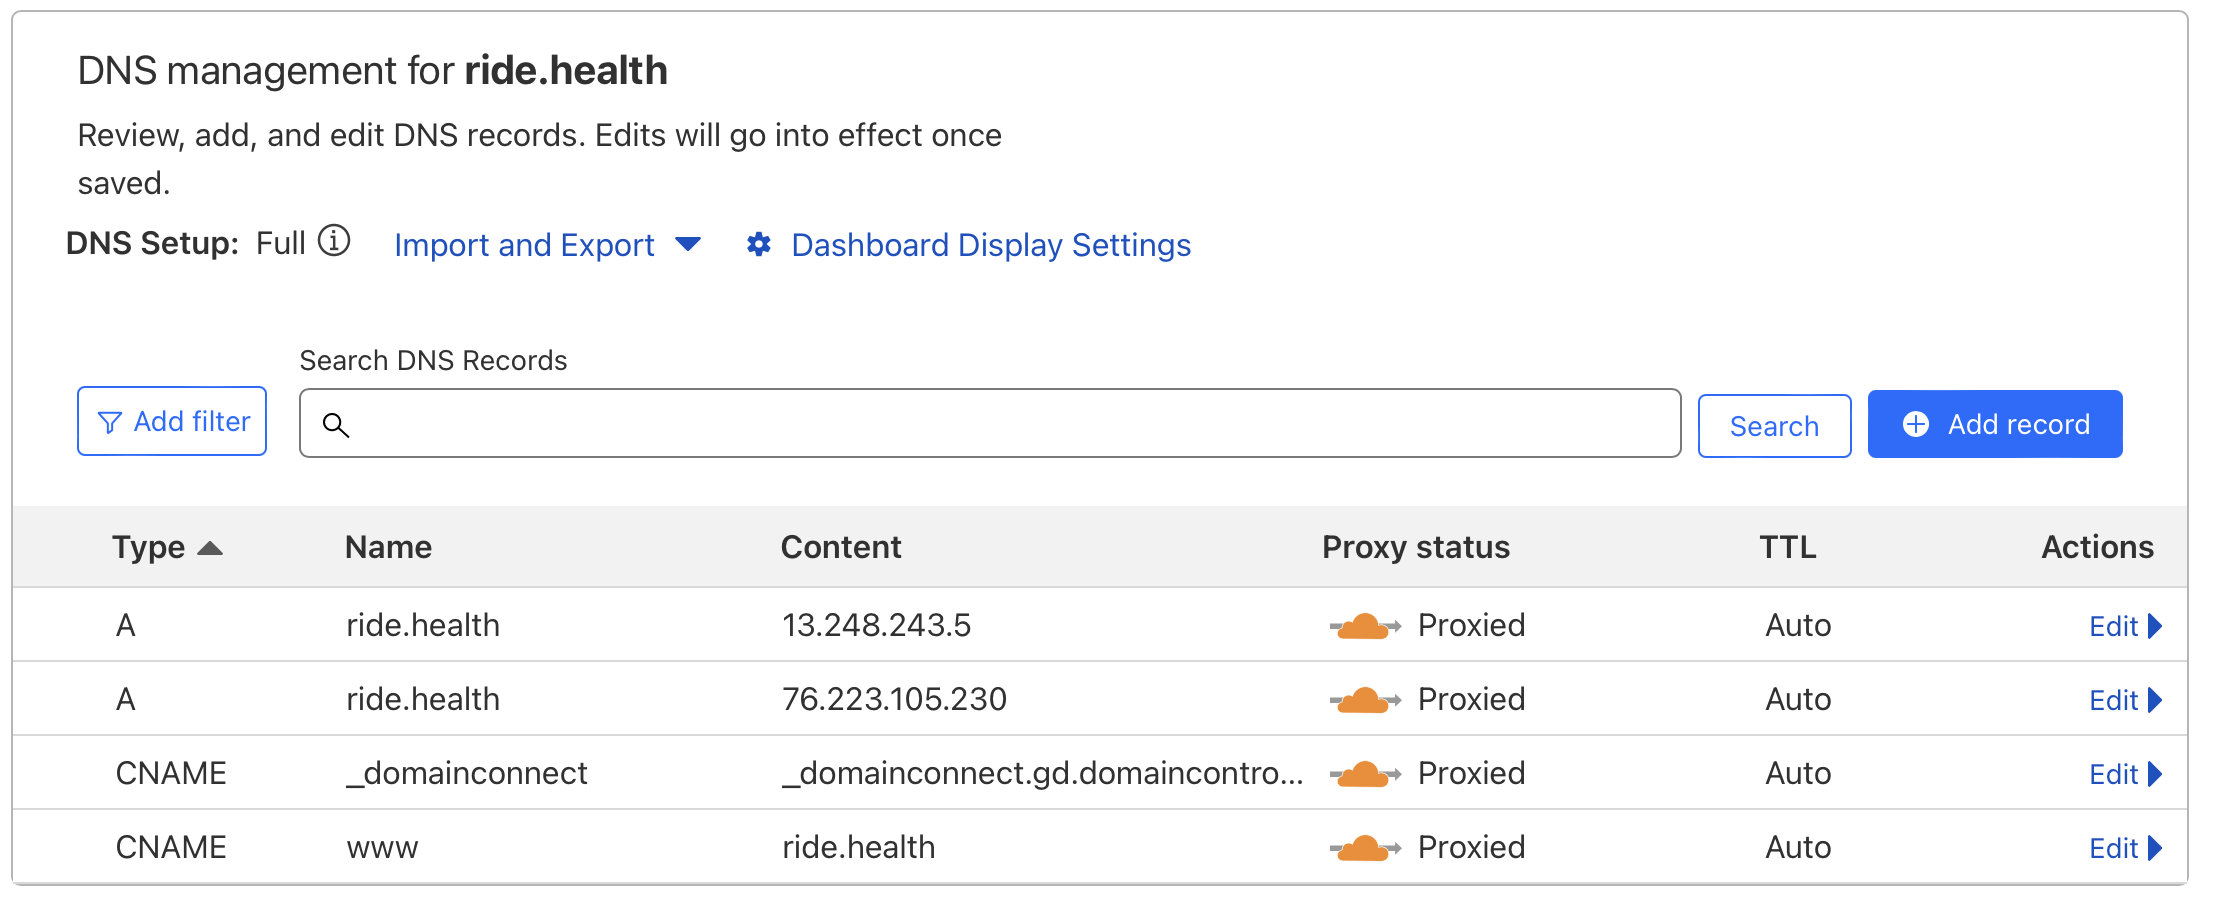Click the orange cloud for the 76.223.105.230 record
Image resolution: width=2226 pixels, height=902 pixels.
1365,698
